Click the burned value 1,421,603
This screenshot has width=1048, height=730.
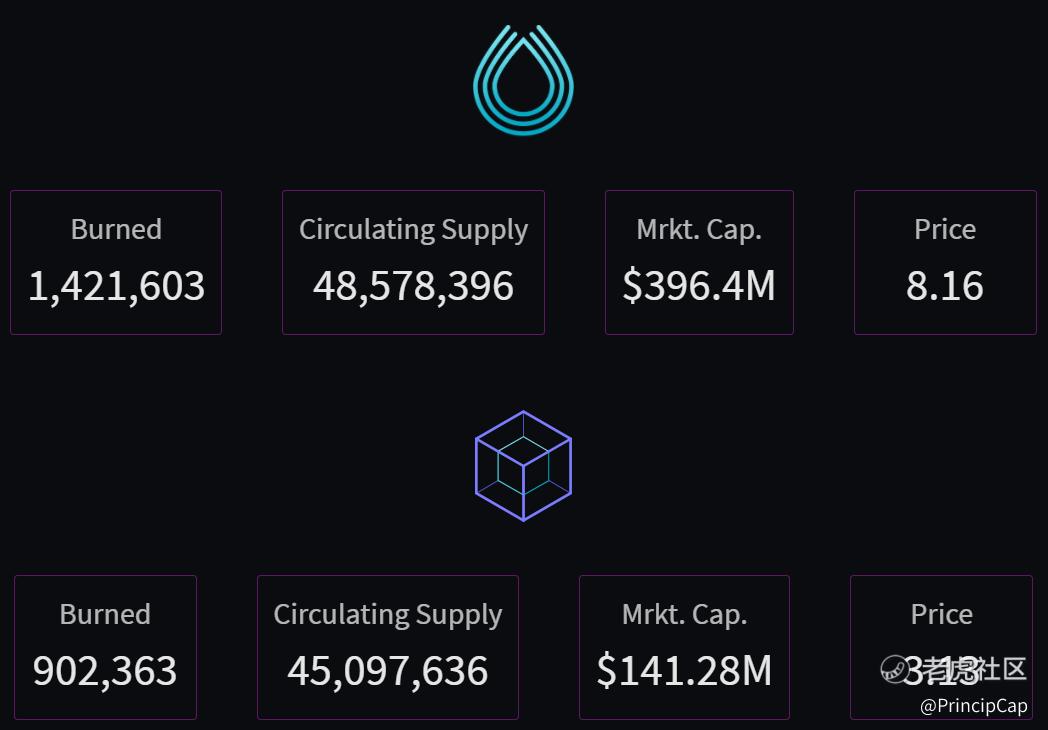click(116, 286)
